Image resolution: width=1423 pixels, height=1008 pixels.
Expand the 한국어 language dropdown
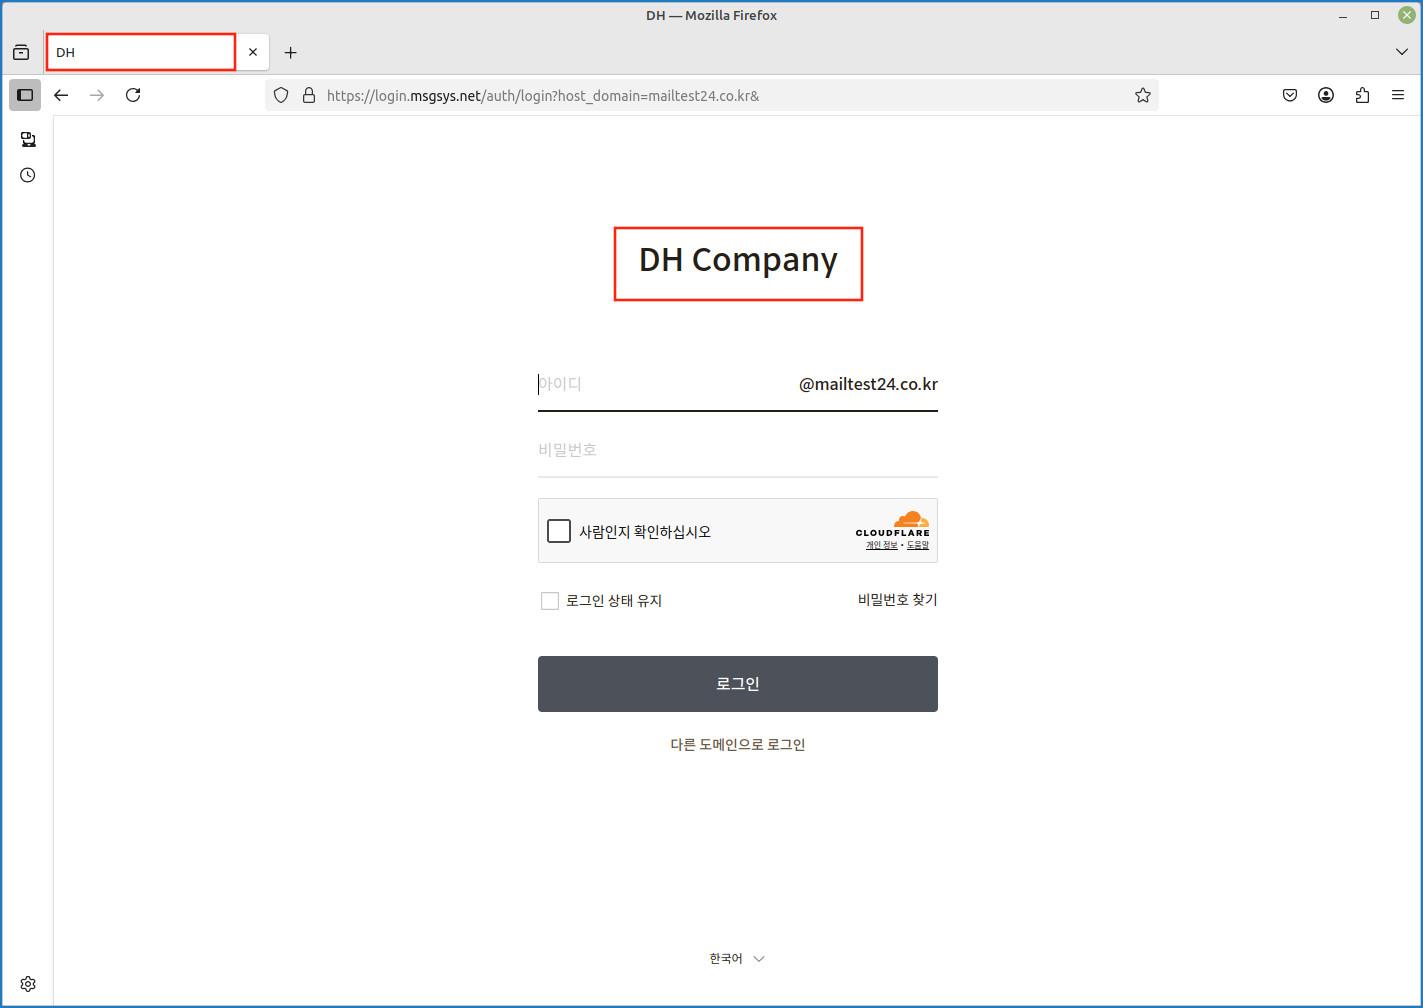click(737, 958)
